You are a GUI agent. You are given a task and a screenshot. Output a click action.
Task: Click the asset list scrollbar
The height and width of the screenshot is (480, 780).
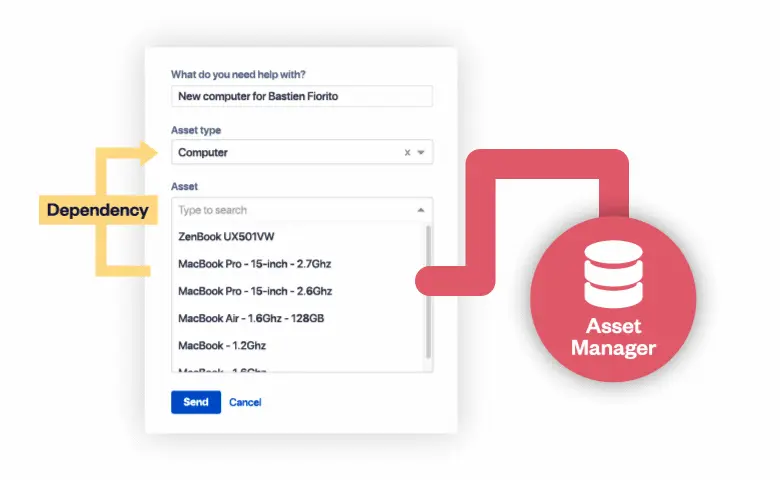tap(429, 290)
